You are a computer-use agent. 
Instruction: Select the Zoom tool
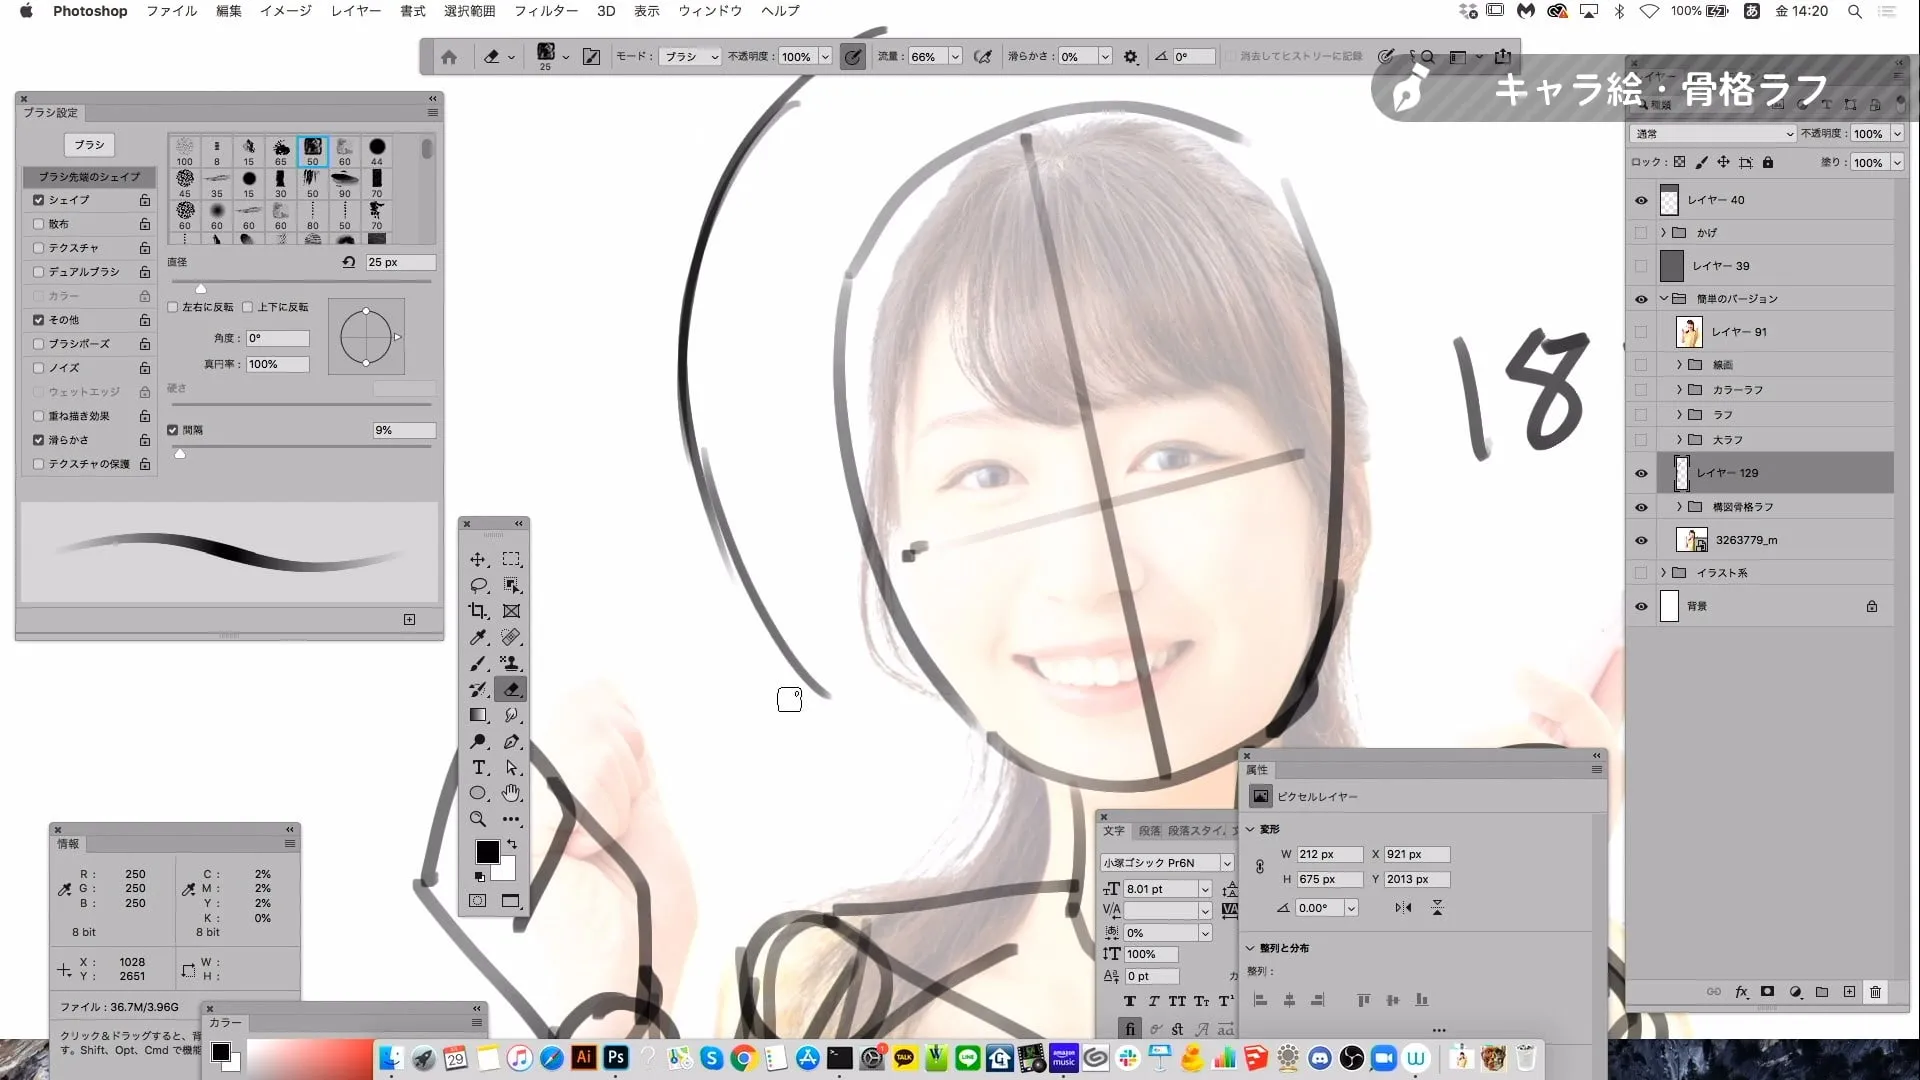pos(478,819)
